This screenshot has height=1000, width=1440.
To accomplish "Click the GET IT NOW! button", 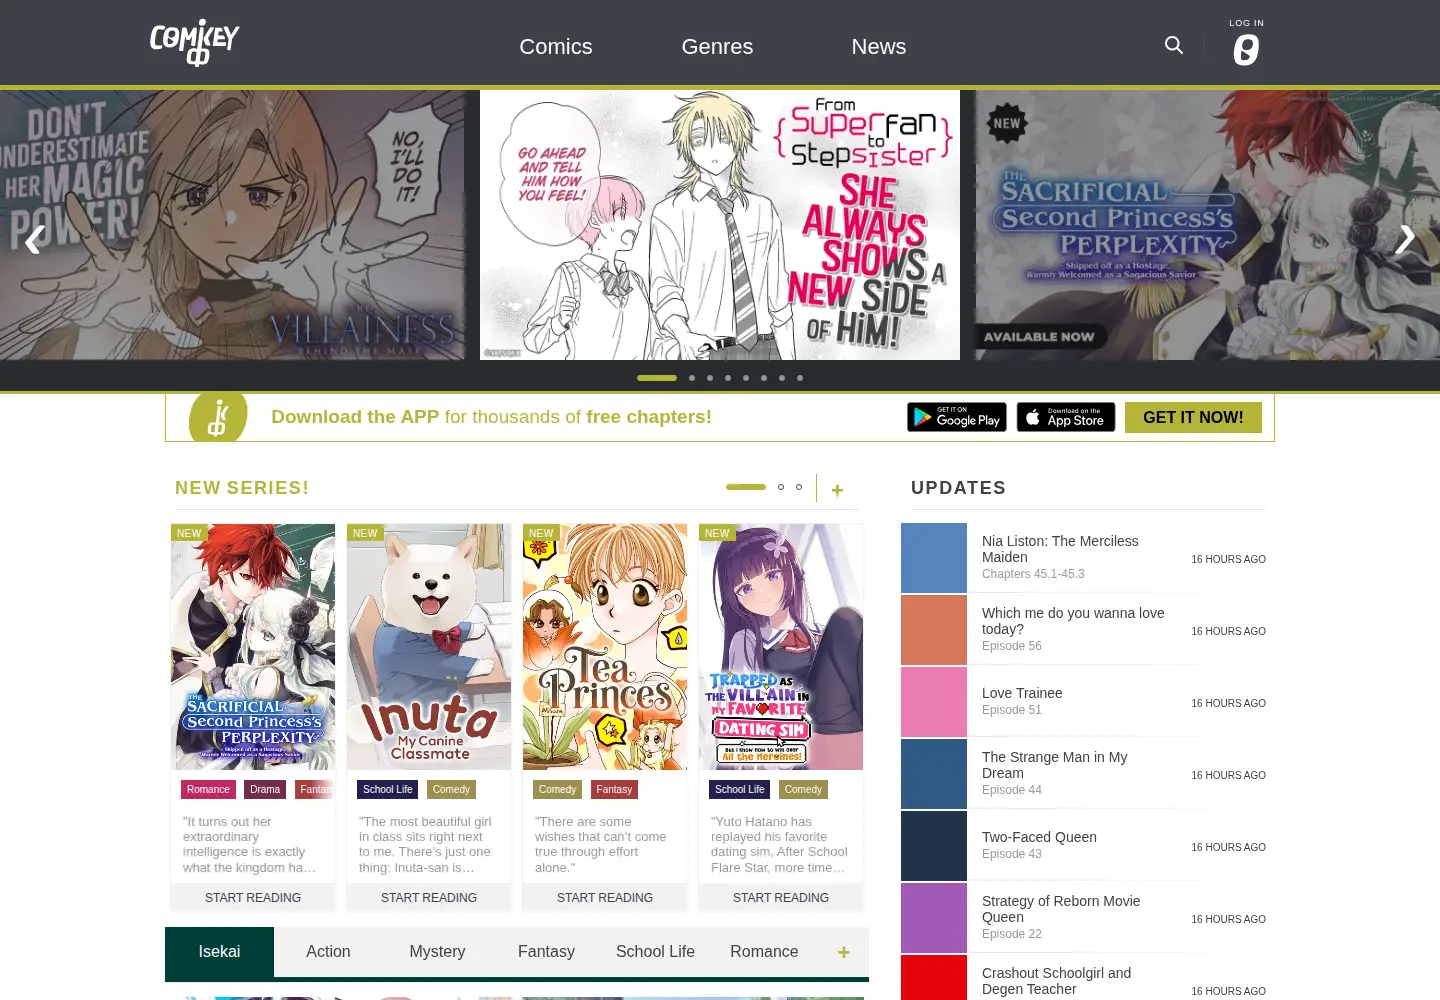I will (x=1193, y=417).
